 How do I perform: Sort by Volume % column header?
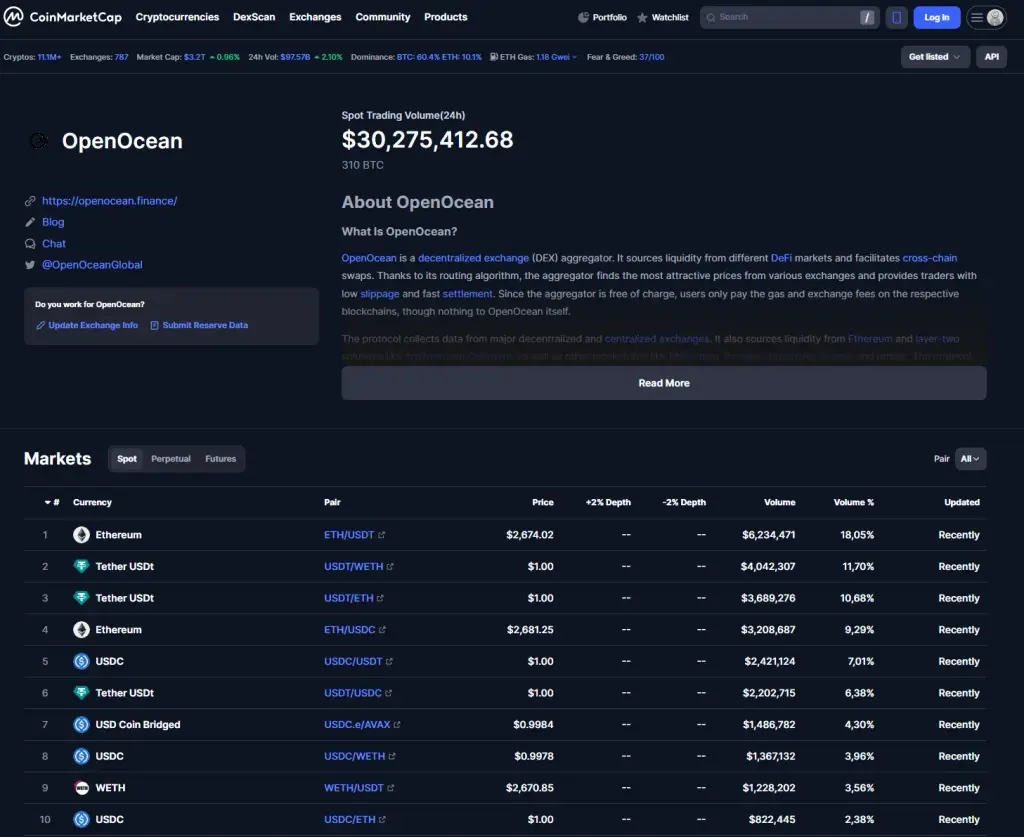point(854,502)
